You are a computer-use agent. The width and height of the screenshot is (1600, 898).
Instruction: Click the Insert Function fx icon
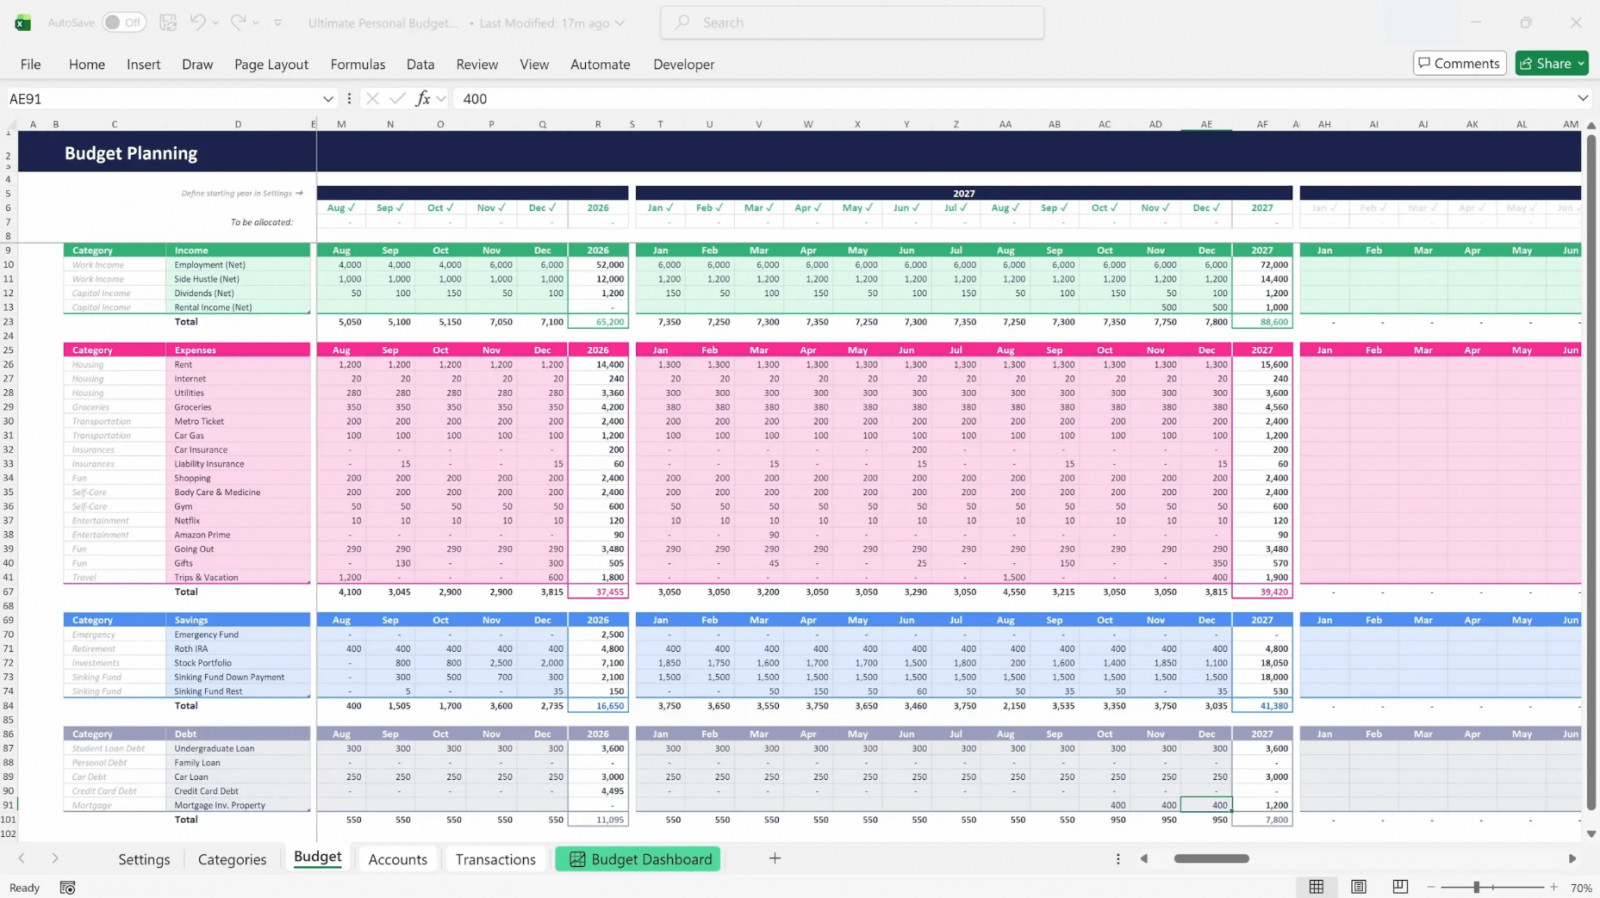[x=423, y=98]
